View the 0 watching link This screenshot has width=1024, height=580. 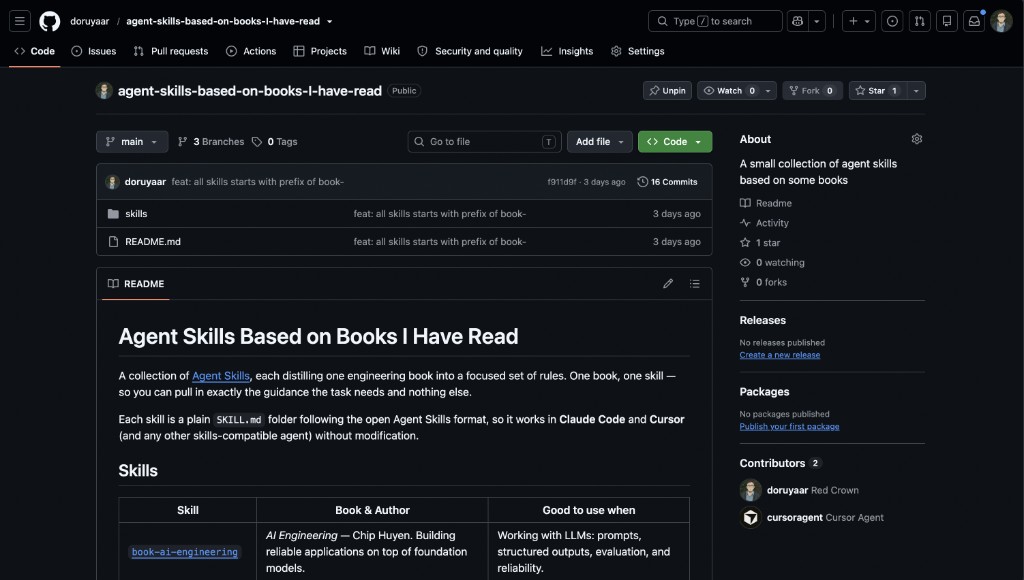tap(773, 263)
